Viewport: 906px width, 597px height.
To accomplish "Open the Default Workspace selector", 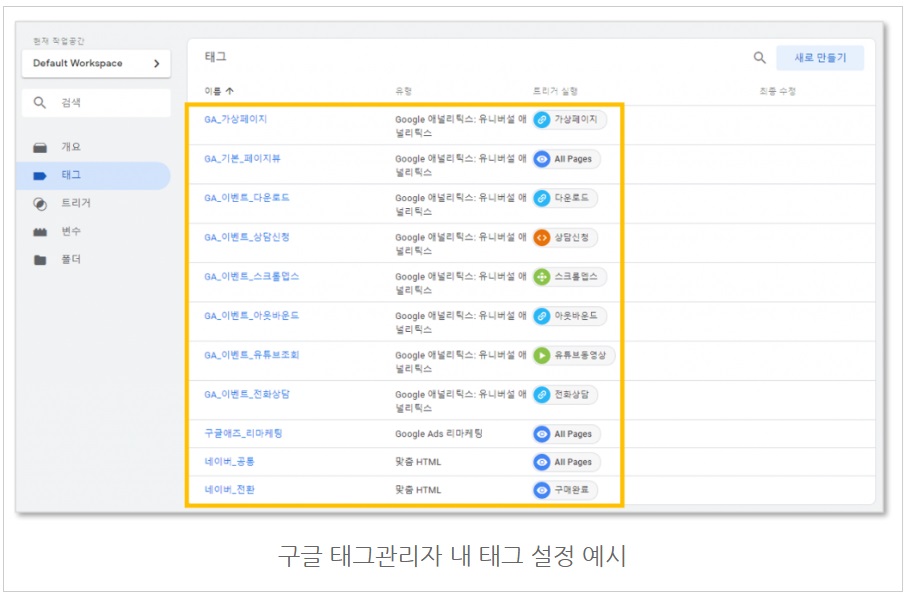I will click(x=96, y=63).
